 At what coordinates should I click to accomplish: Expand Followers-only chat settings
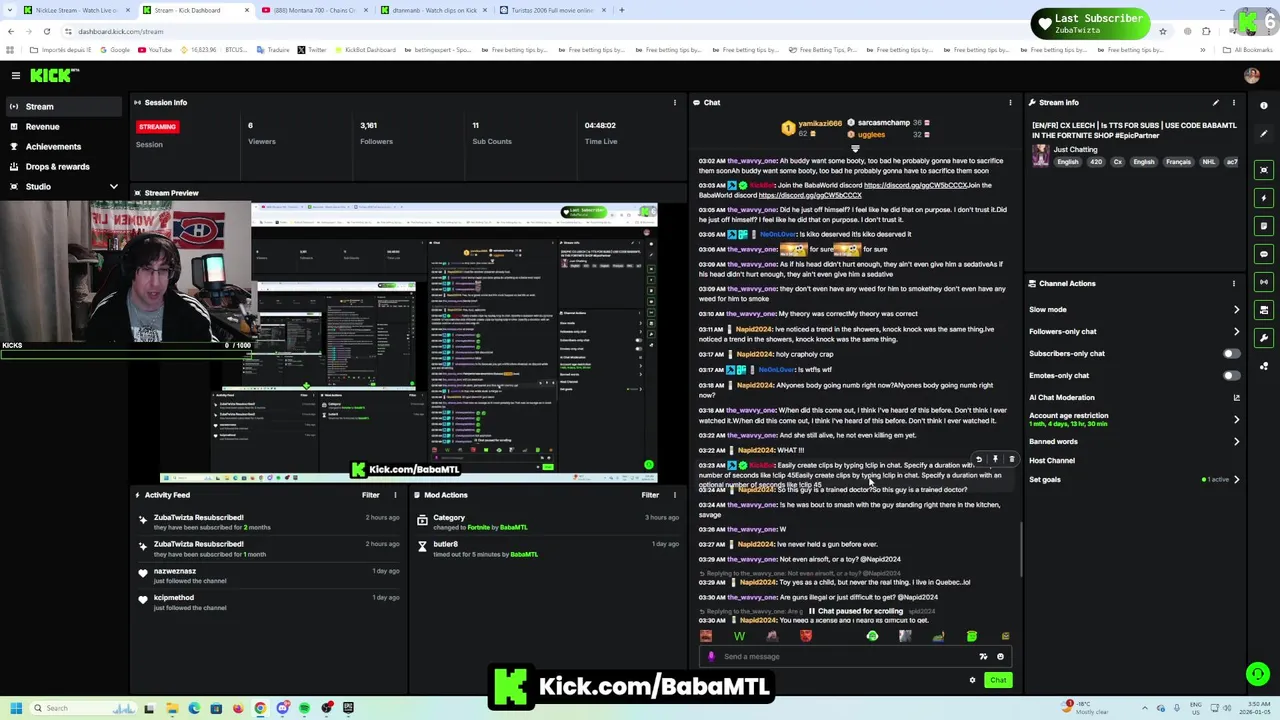pyautogui.click(x=1236, y=331)
